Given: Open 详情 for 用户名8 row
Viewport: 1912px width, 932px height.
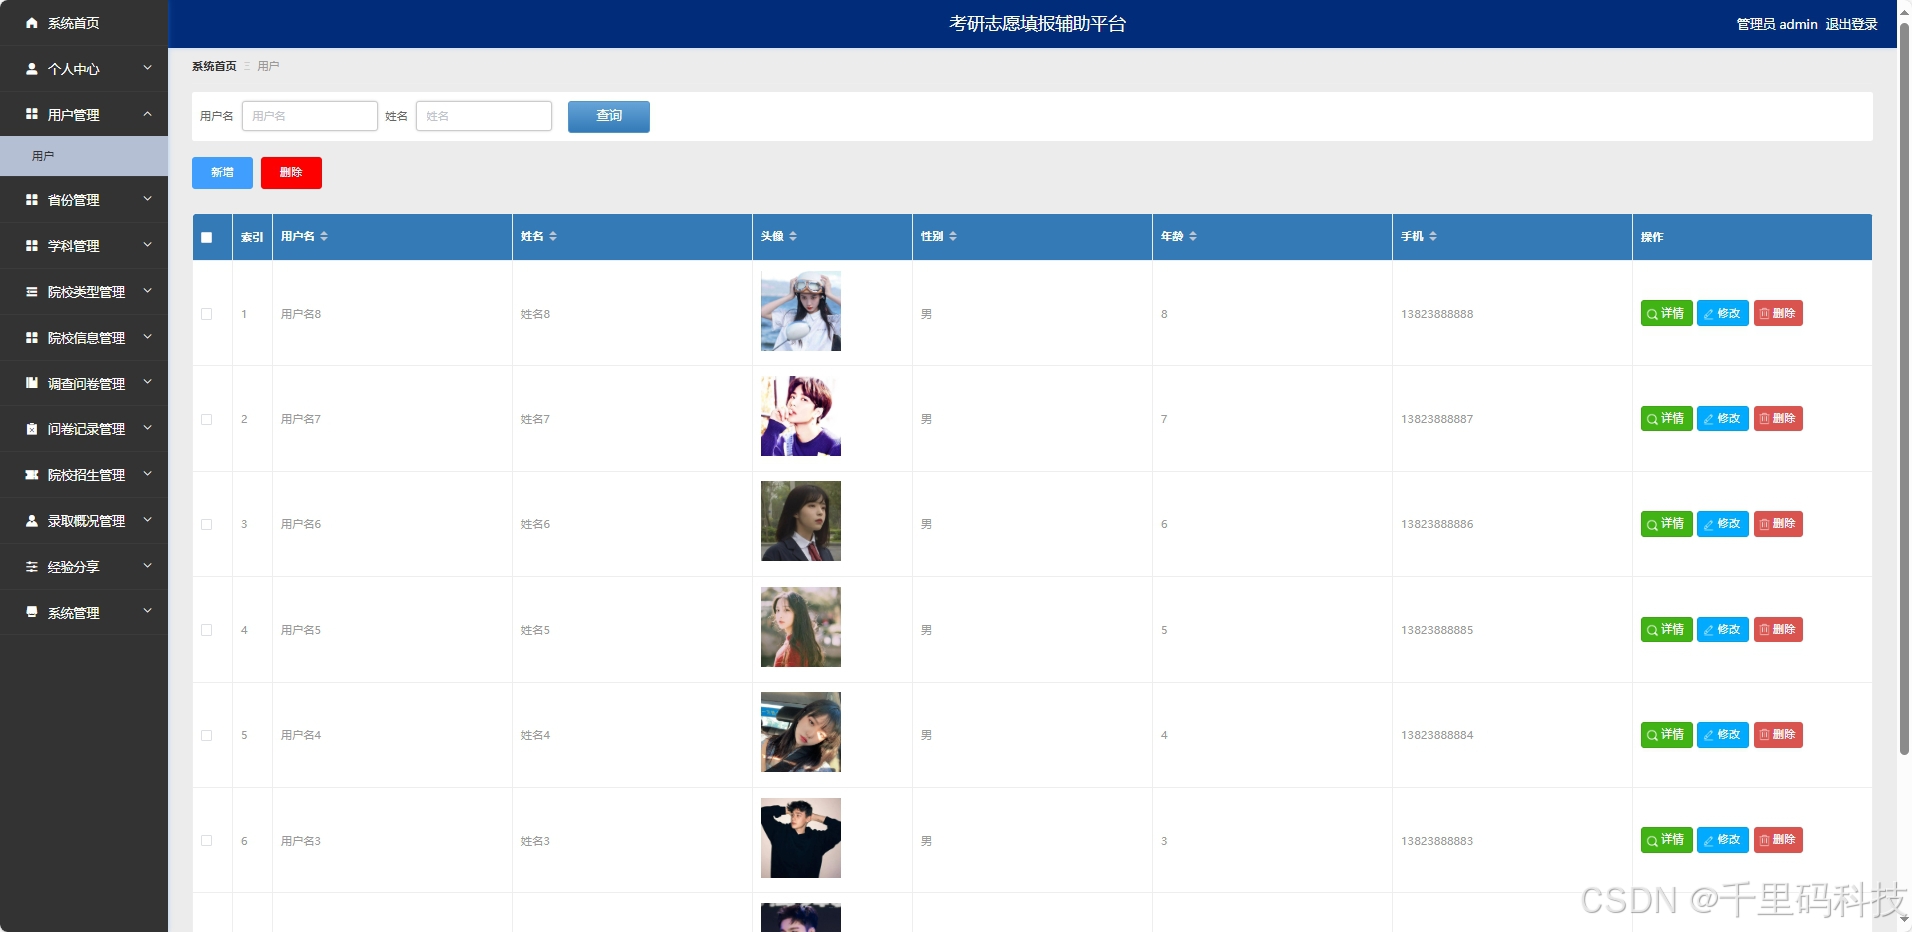Looking at the screenshot, I should [1666, 314].
